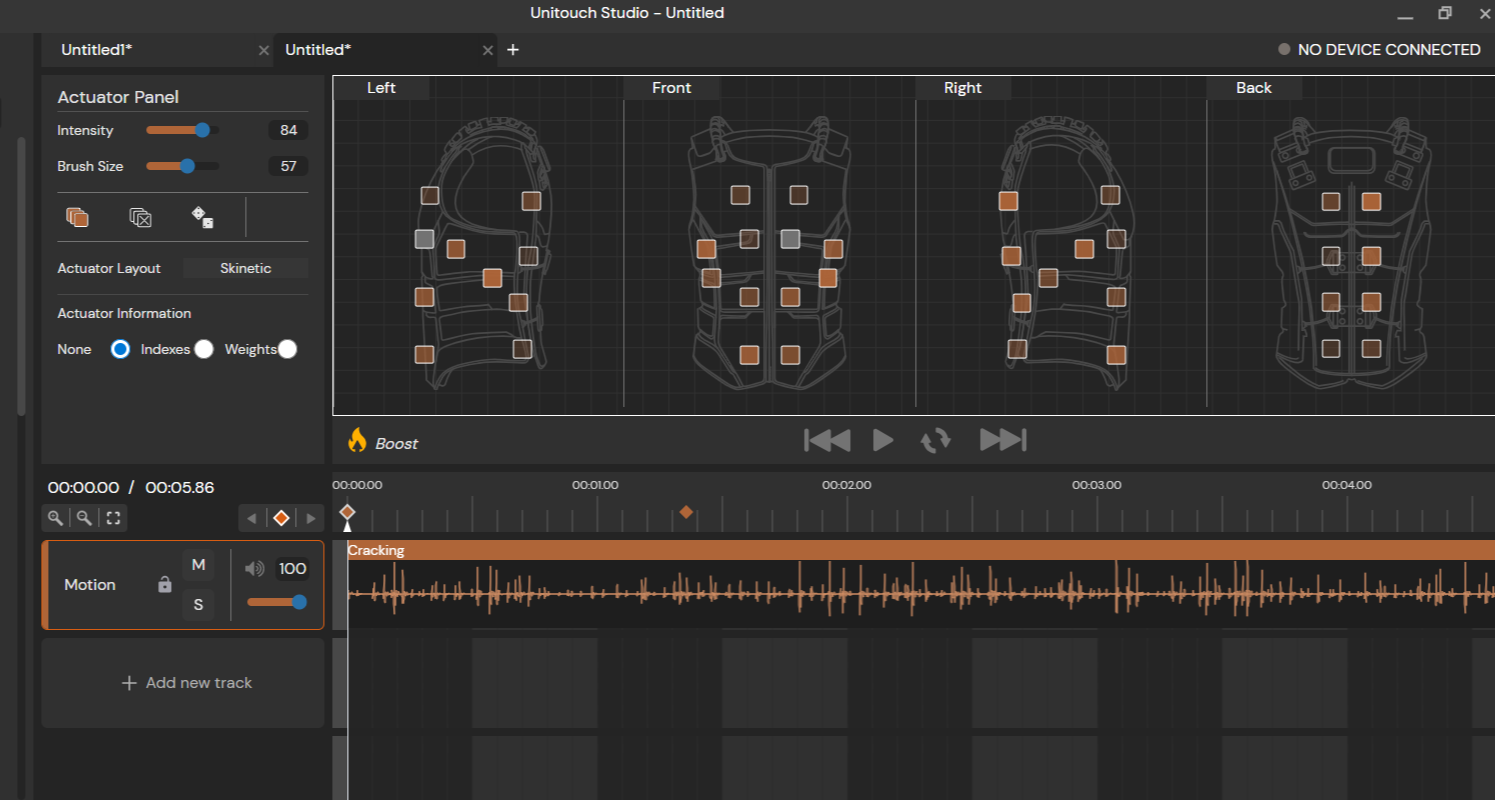
Task: Click the Right view label
Action: tap(963, 88)
